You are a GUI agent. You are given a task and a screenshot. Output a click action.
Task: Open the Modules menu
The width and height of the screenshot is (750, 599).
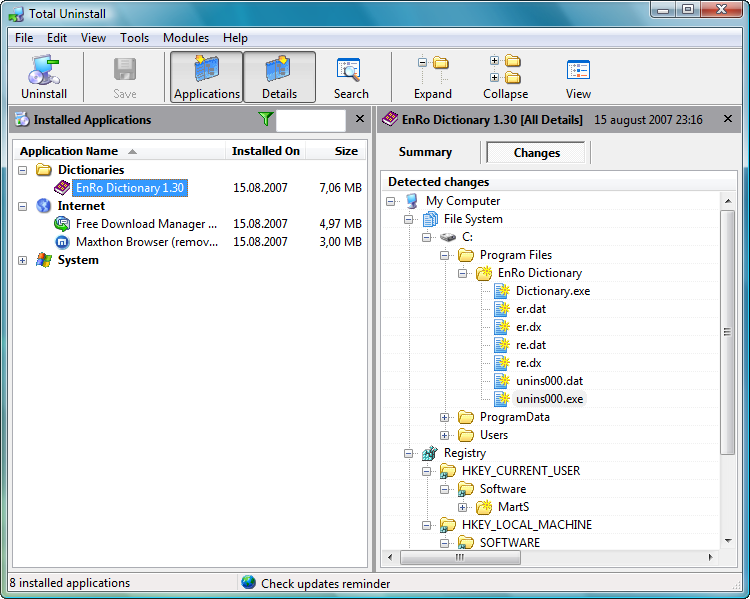click(186, 38)
